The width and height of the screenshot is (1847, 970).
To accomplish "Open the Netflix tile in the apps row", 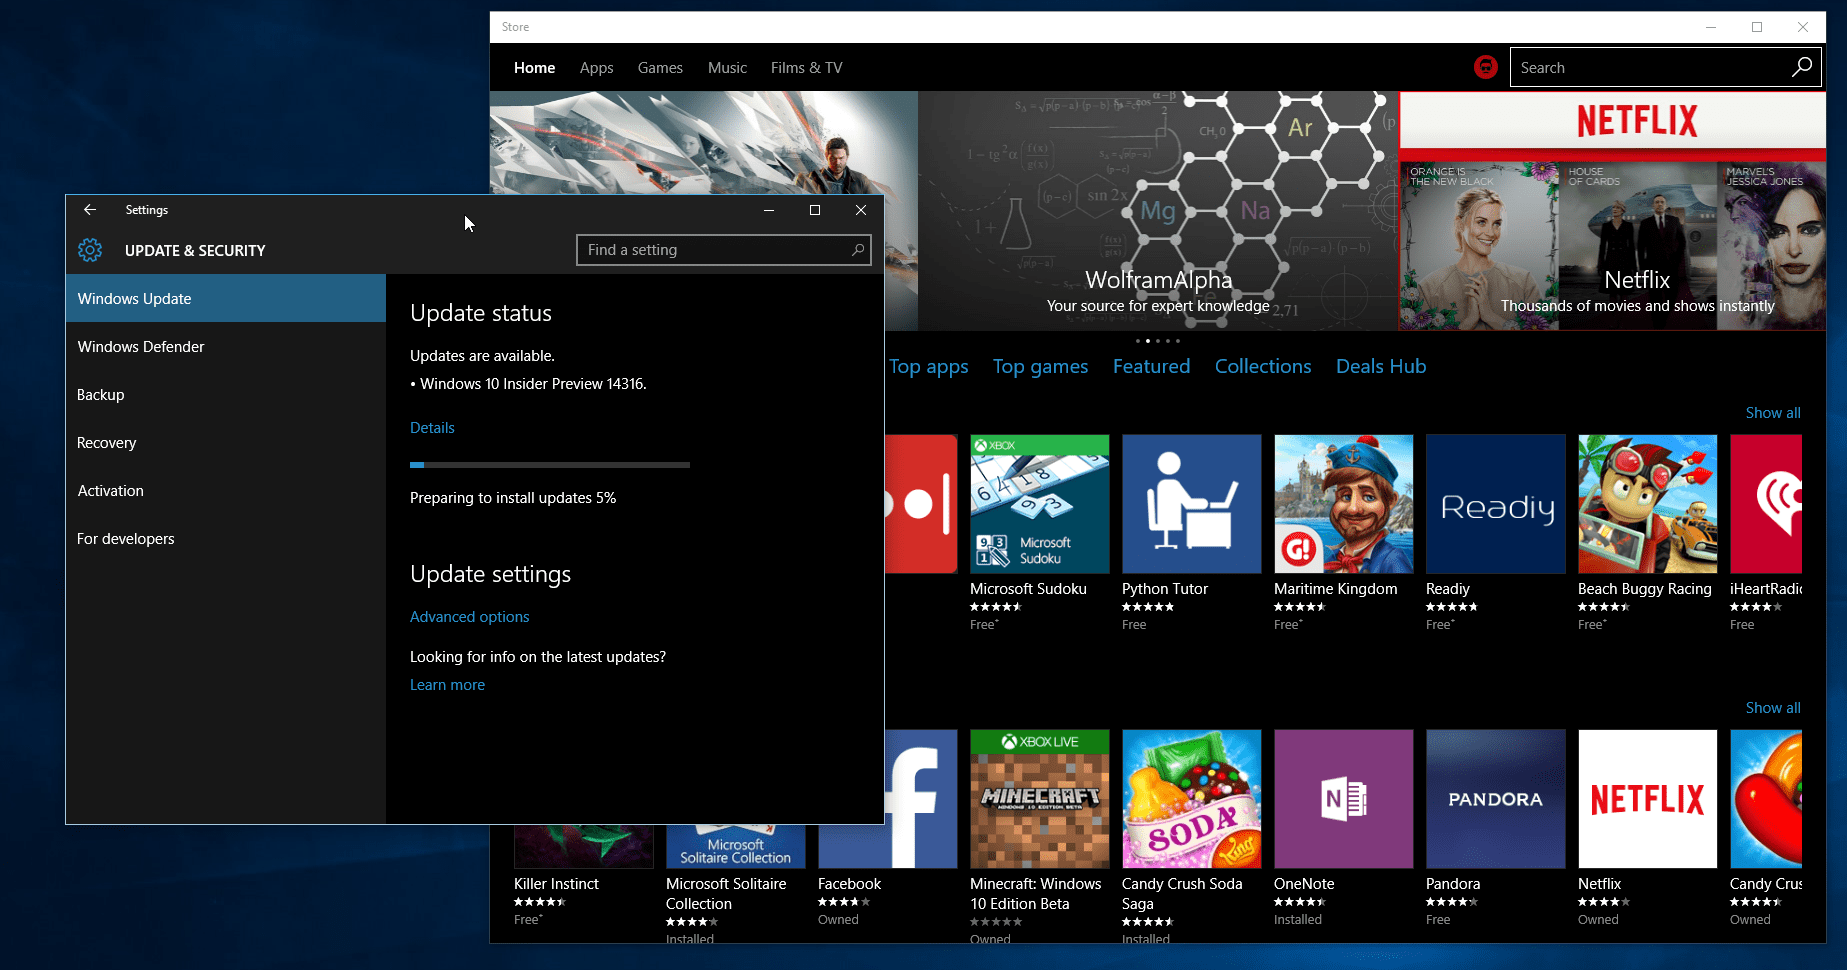I will point(1647,798).
